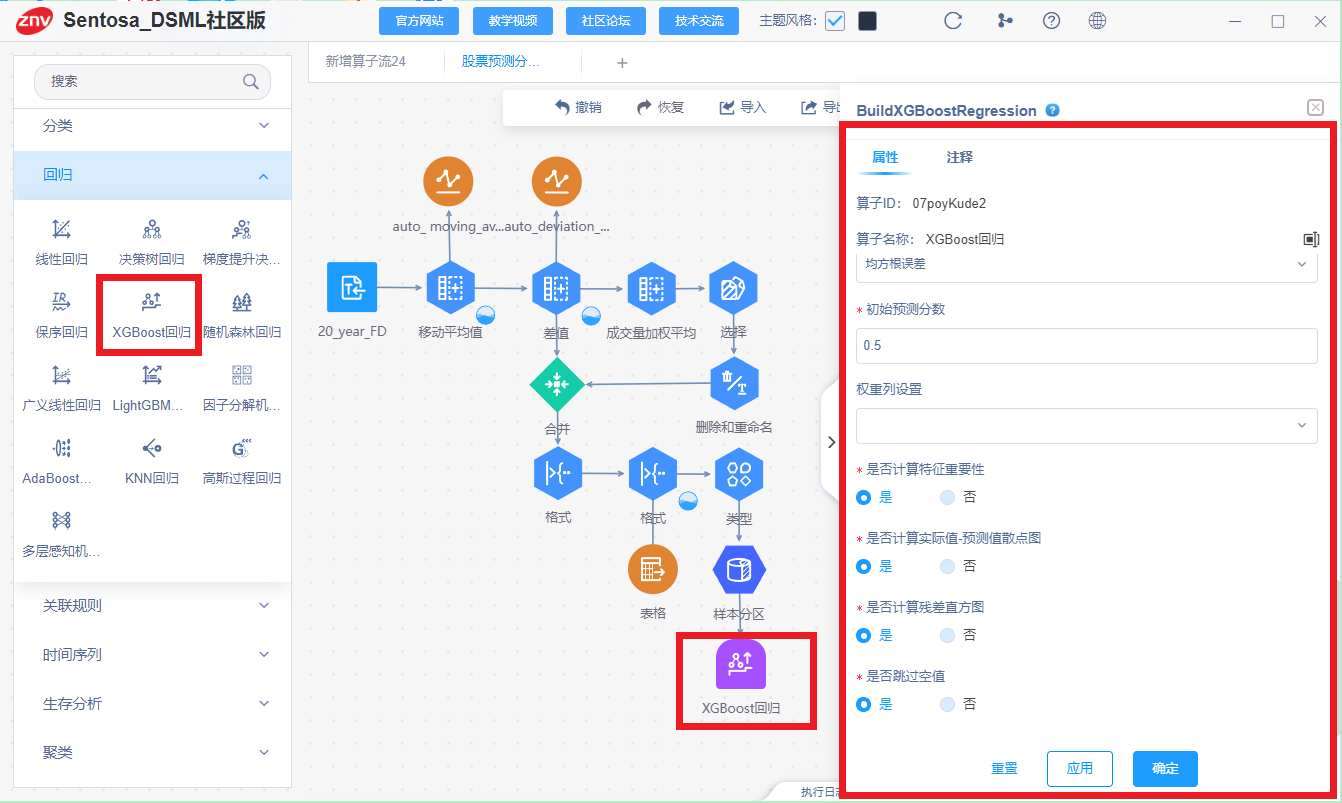Viewport: 1342px width, 803px height.
Task: Expand the 生存分析 category
Action: [152, 704]
